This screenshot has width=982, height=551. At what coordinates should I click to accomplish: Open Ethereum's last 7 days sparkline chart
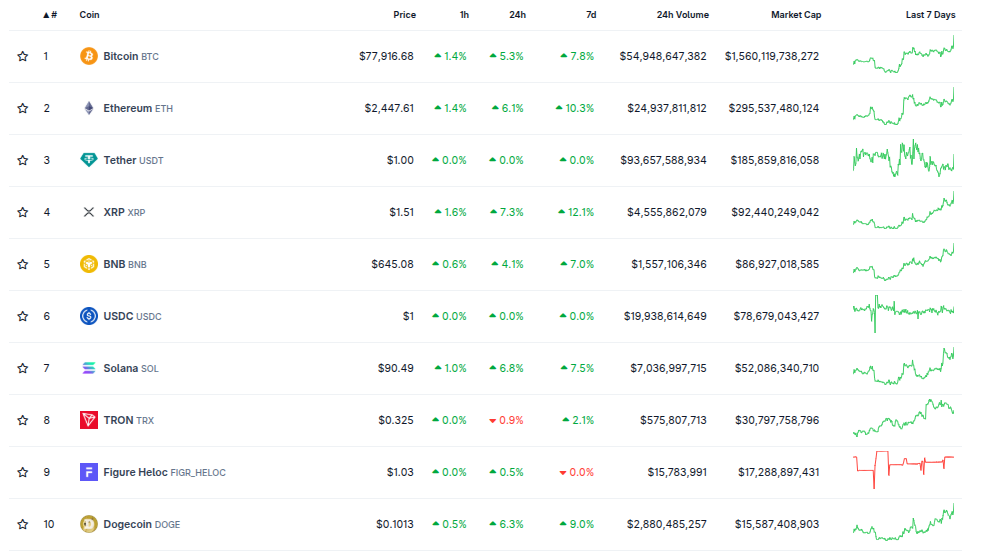pyautogui.click(x=904, y=107)
